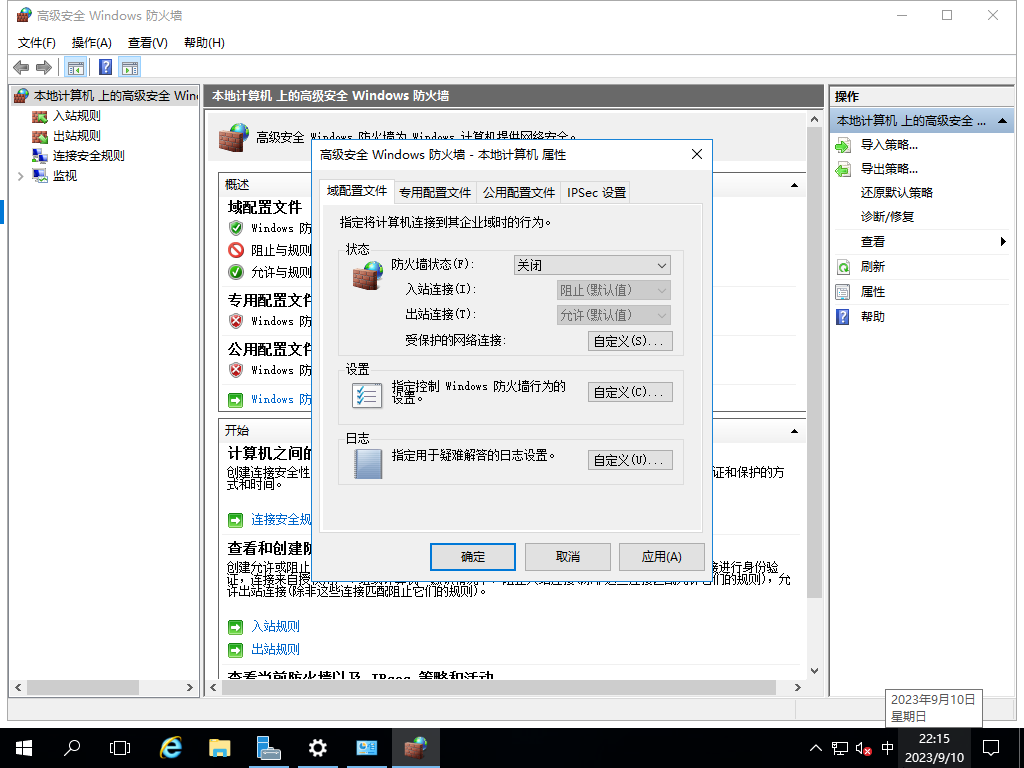This screenshot has height=768, width=1024.
Task: Open Server Manager from taskbar
Action: (x=268, y=748)
